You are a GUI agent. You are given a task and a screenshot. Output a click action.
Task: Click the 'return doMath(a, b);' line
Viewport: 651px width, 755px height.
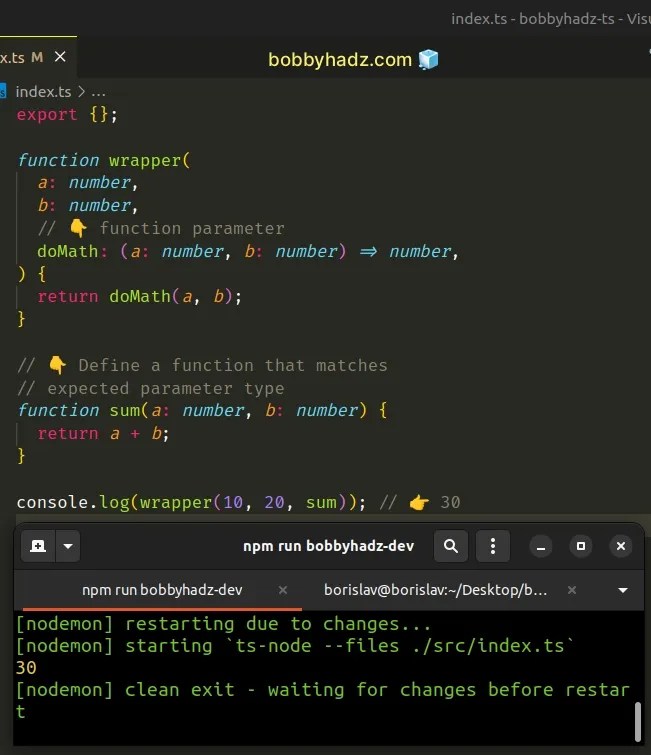click(140, 297)
